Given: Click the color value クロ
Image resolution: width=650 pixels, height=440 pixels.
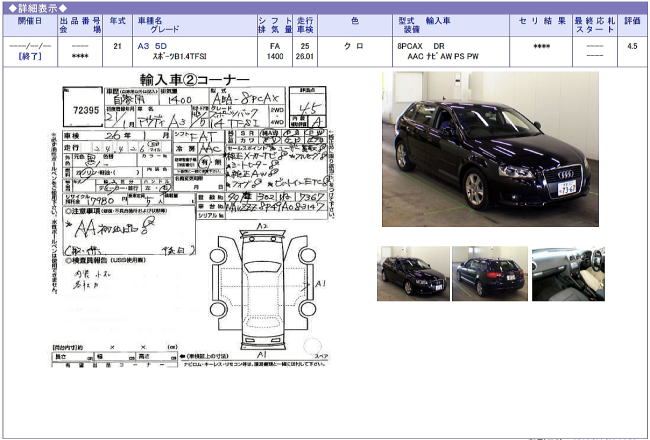Looking at the screenshot, I should pyautogui.click(x=354, y=46).
